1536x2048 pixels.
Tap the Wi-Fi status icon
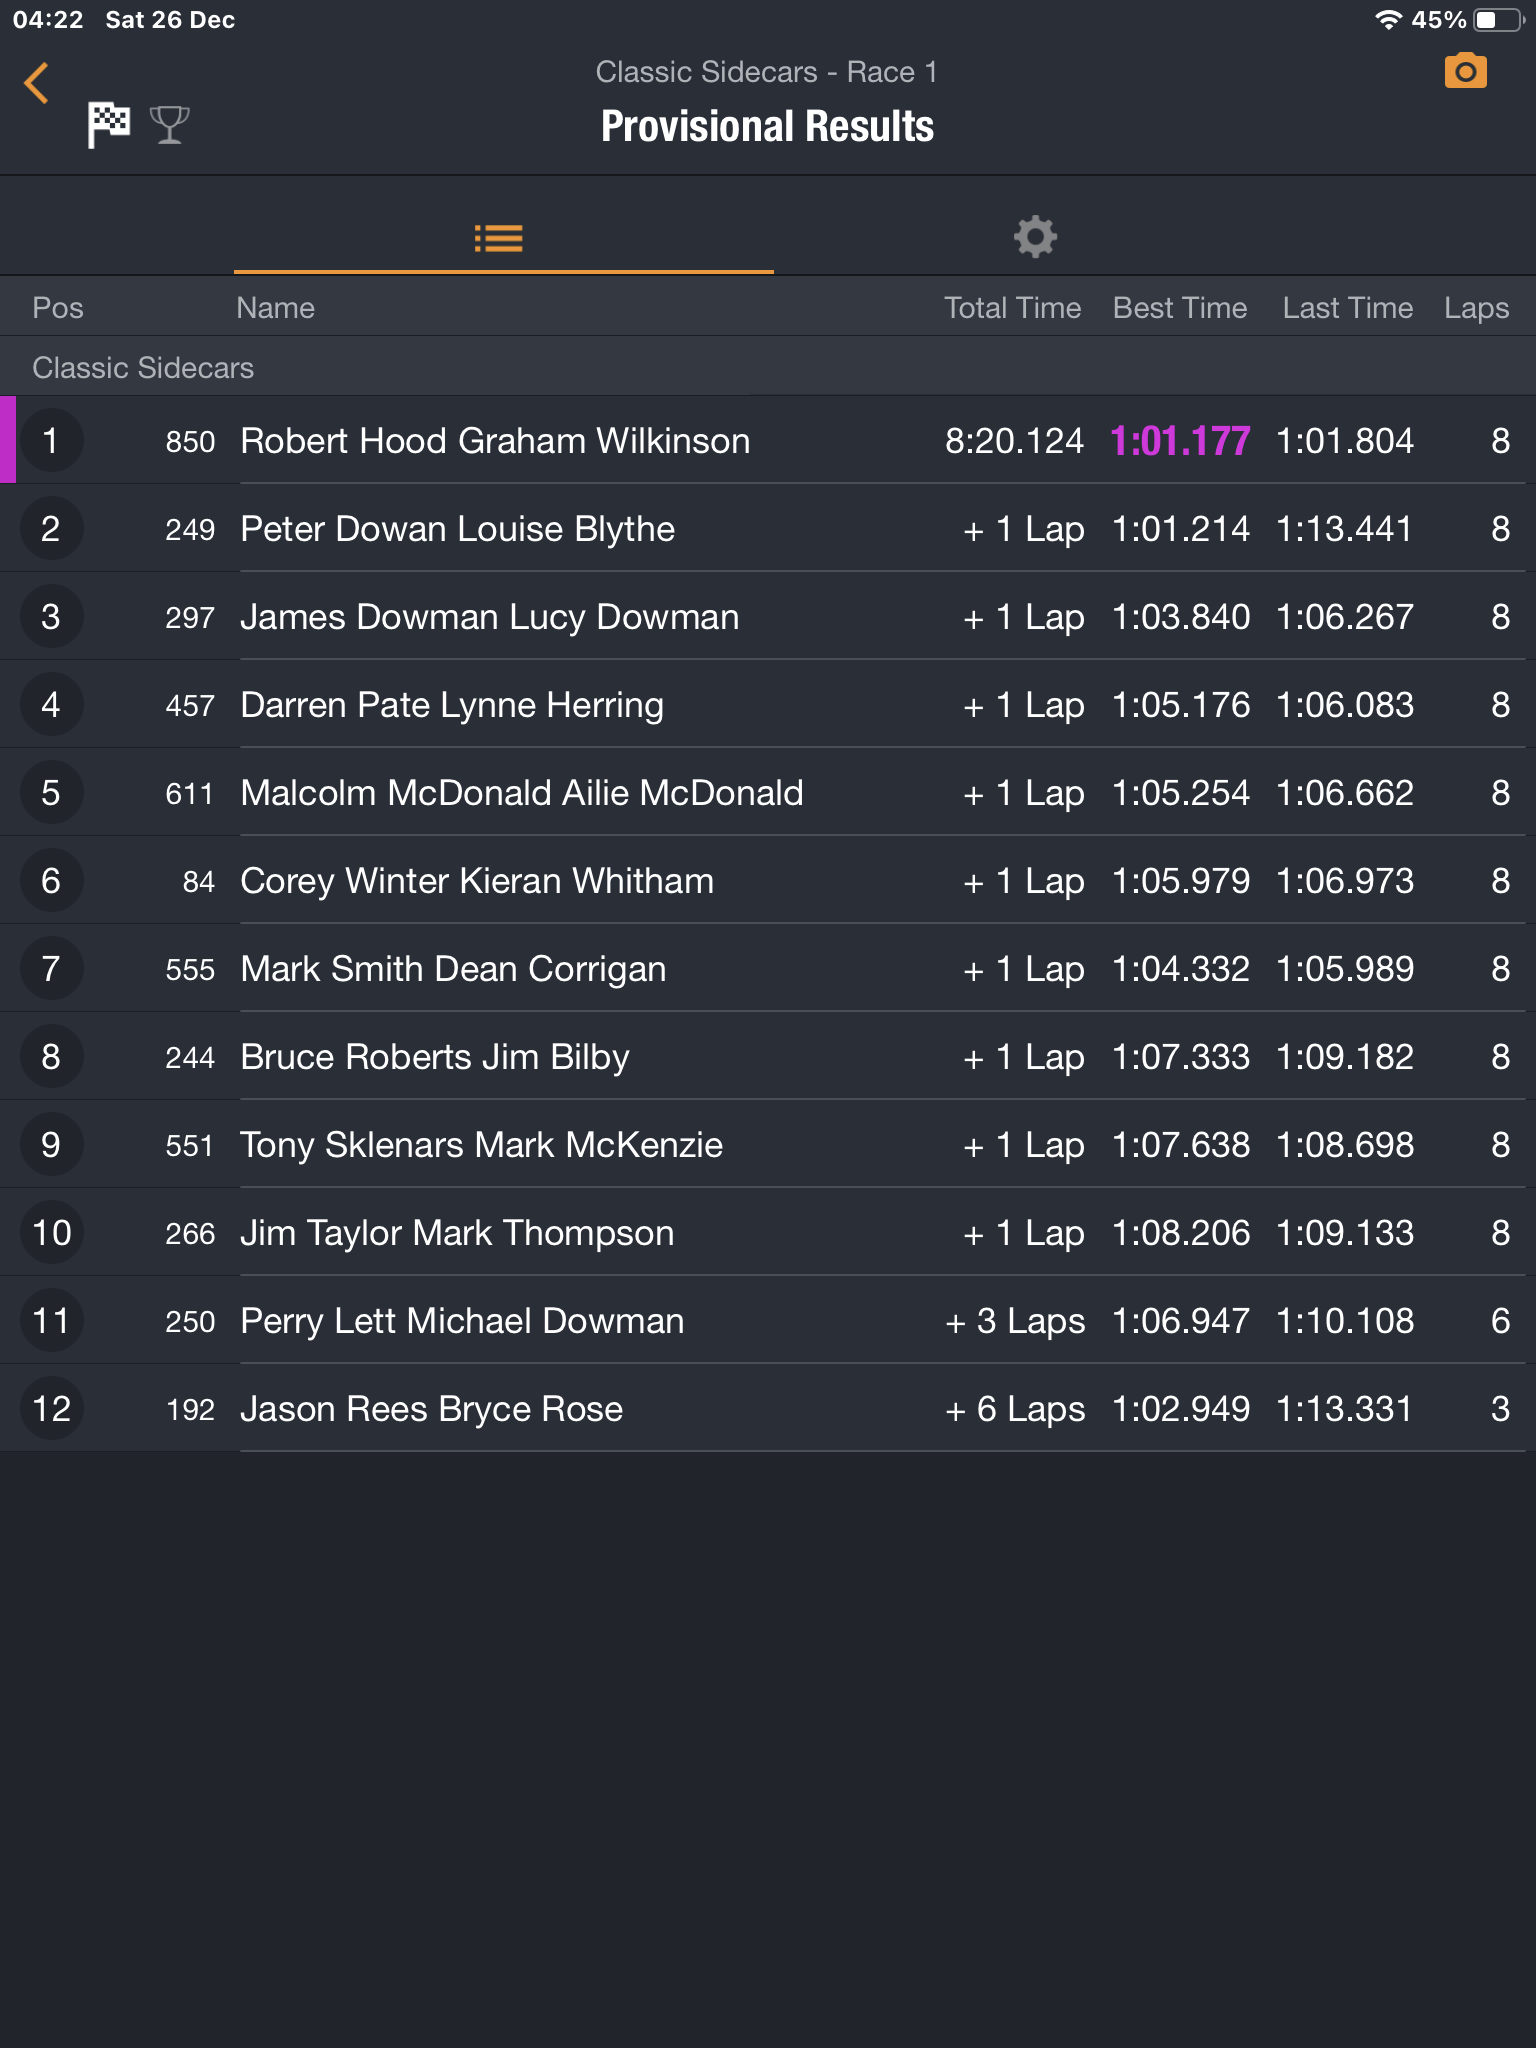click(x=1388, y=20)
